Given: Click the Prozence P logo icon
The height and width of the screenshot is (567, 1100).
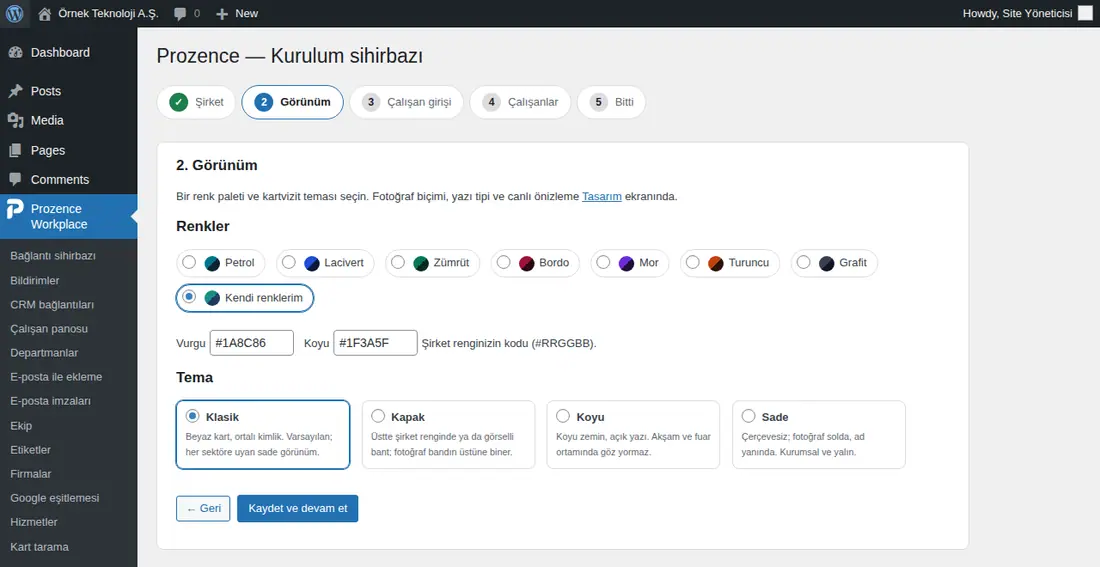Looking at the screenshot, I should pos(15,210).
